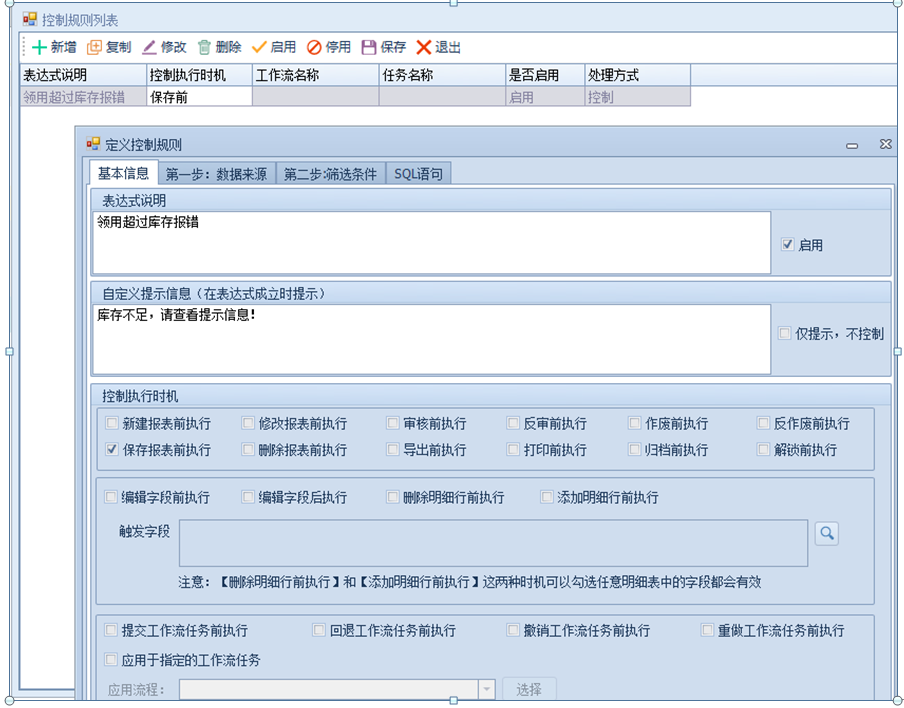Click the 复制 (Copy) toolbar icon
The width and height of the screenshot is (904, 708).
[x=95, y=47]
